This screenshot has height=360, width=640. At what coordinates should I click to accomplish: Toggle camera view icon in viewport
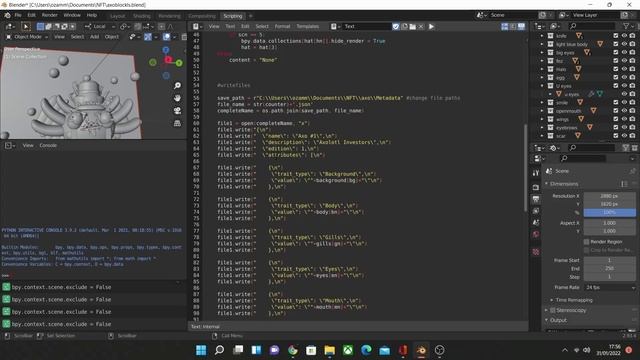click(177, 111)
